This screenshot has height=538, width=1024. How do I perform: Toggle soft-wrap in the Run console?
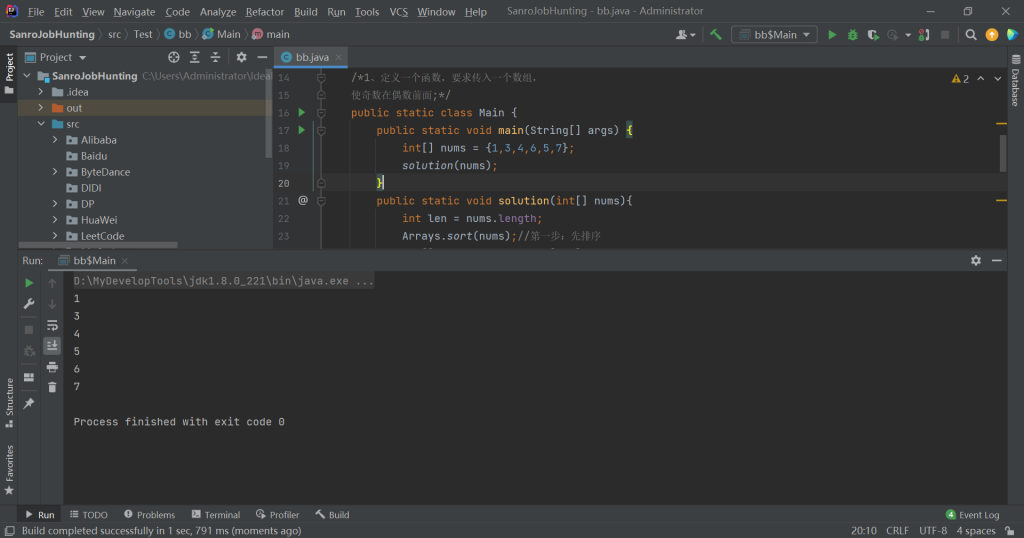52,325
